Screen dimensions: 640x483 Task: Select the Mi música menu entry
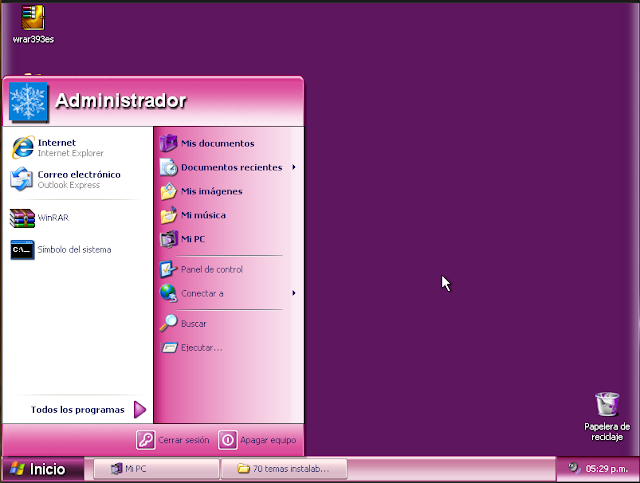[x=229, y=215]
